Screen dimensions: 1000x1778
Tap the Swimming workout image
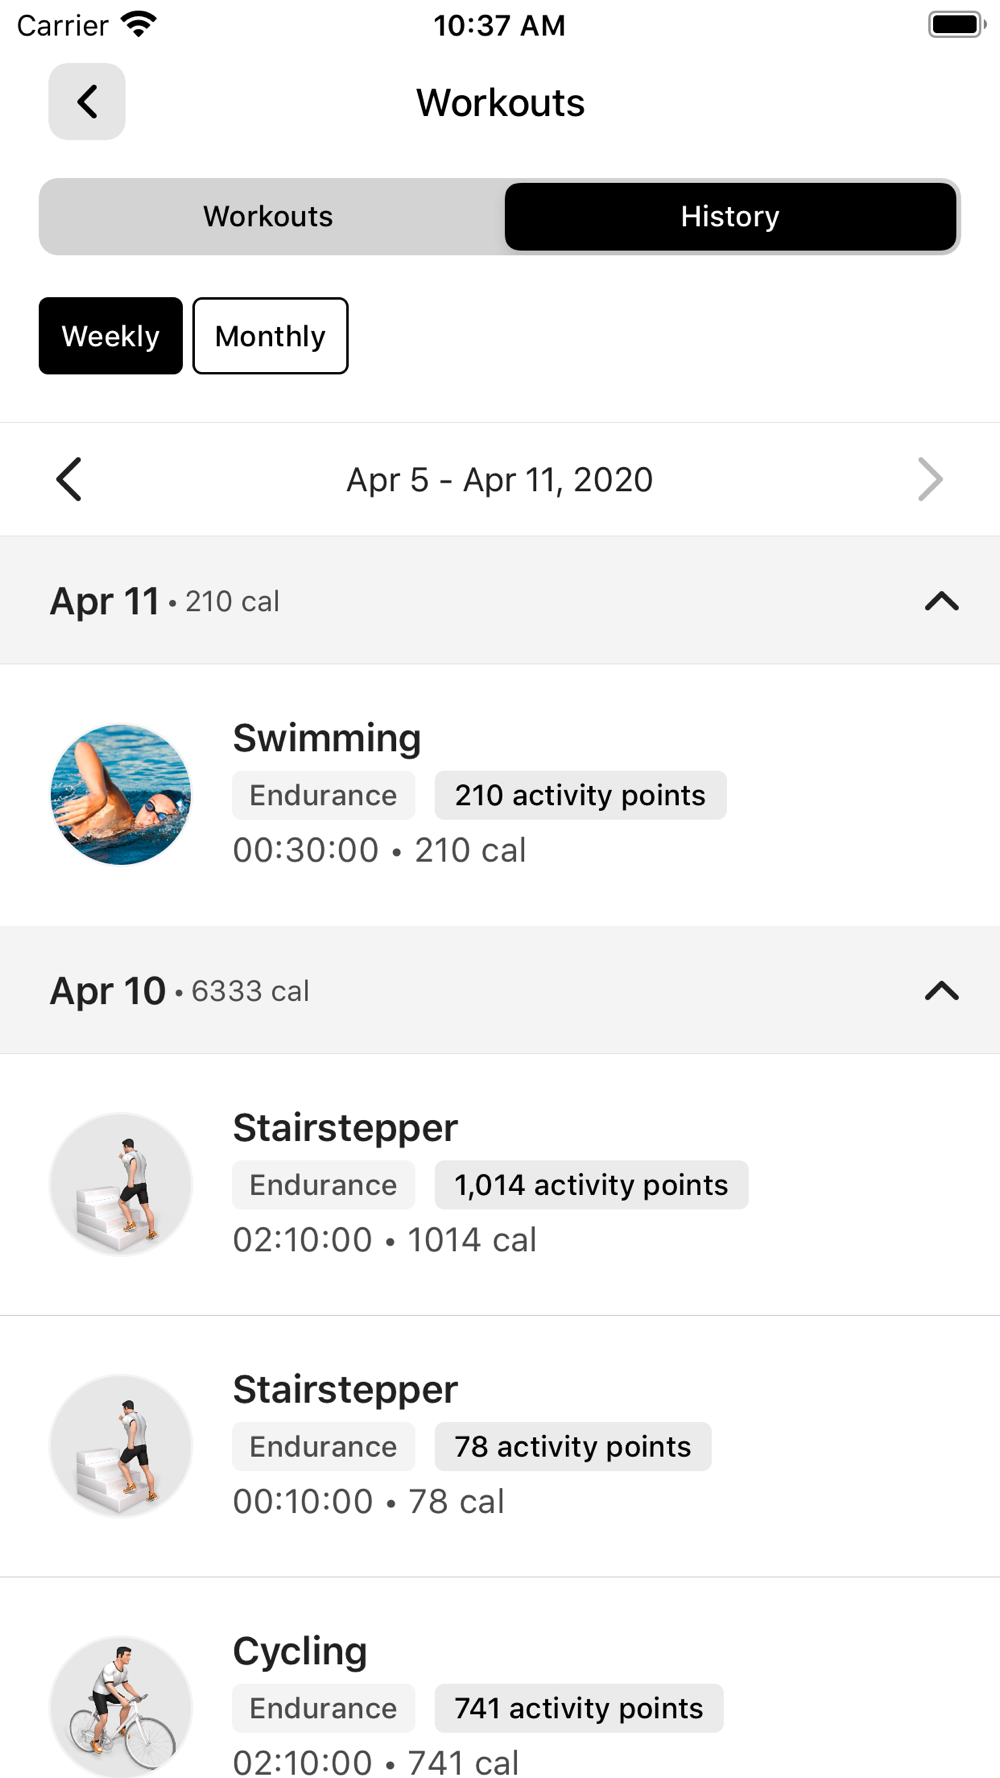[121, 795]
